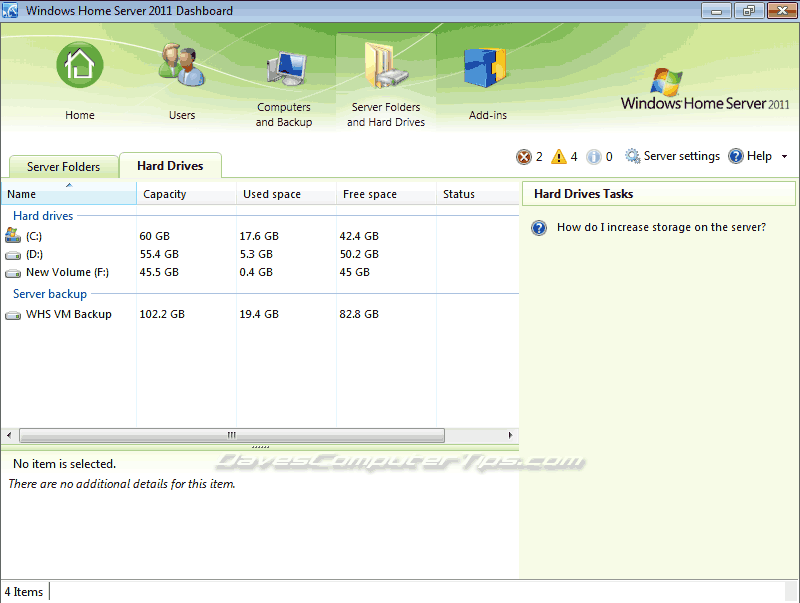Open the Home section icon
800x603 pixels.
[x=80, y=65]
